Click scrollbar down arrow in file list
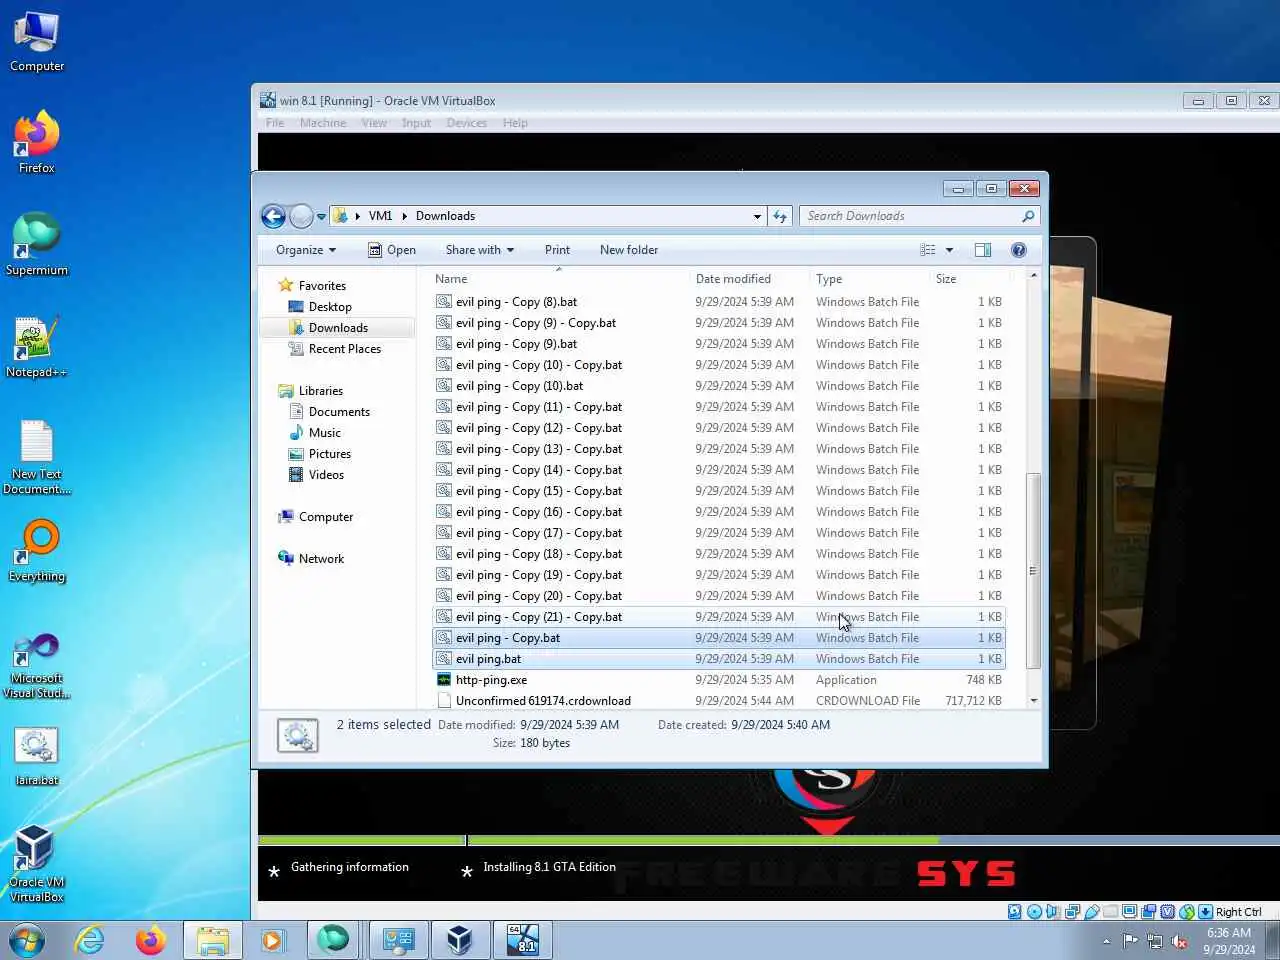 [x=1033, y=701]
